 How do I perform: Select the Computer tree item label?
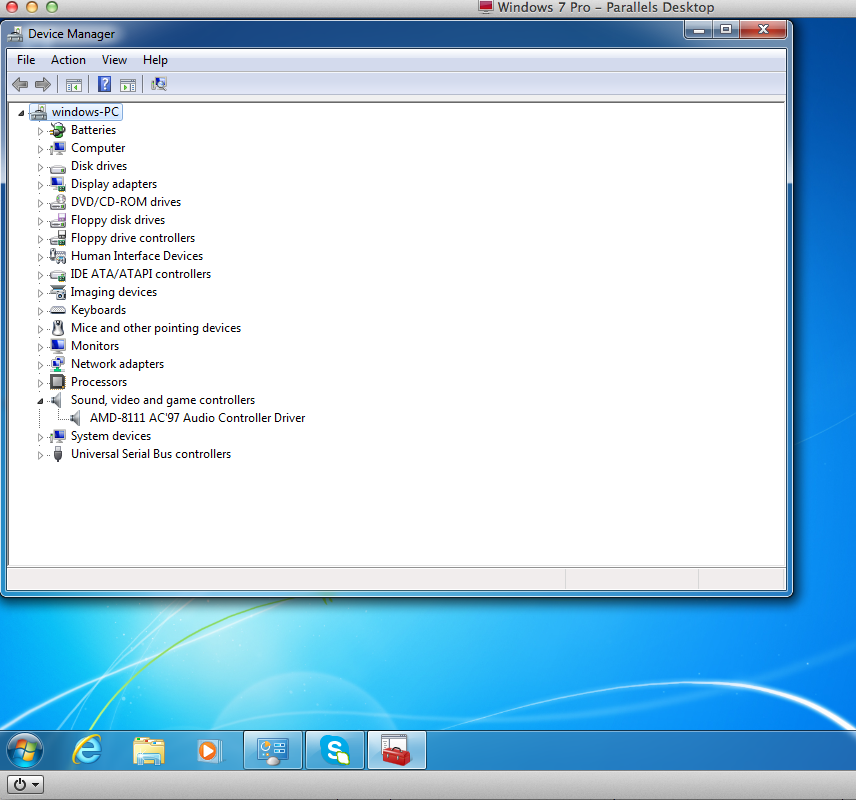pyautogui.click(x=98, y=148)
